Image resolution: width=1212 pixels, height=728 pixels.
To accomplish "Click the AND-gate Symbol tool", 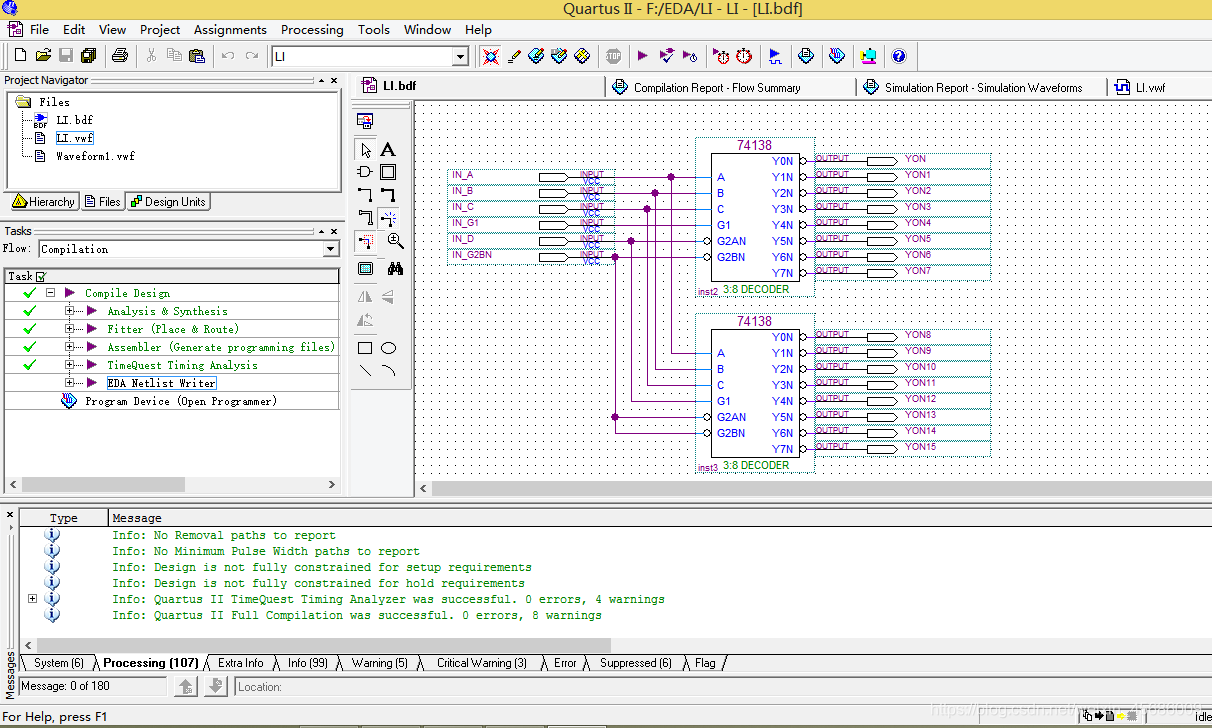I will coord(365,172).
